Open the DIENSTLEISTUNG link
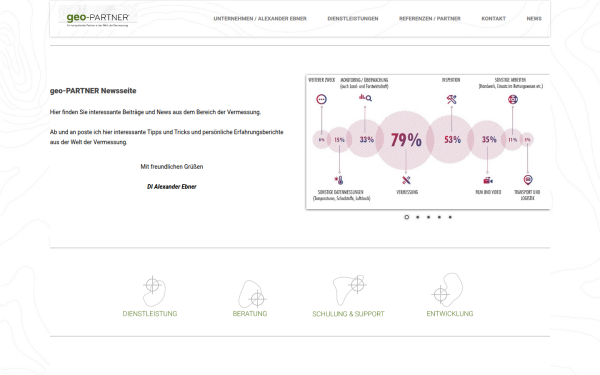The image size is (600, 375). (150, 314)
